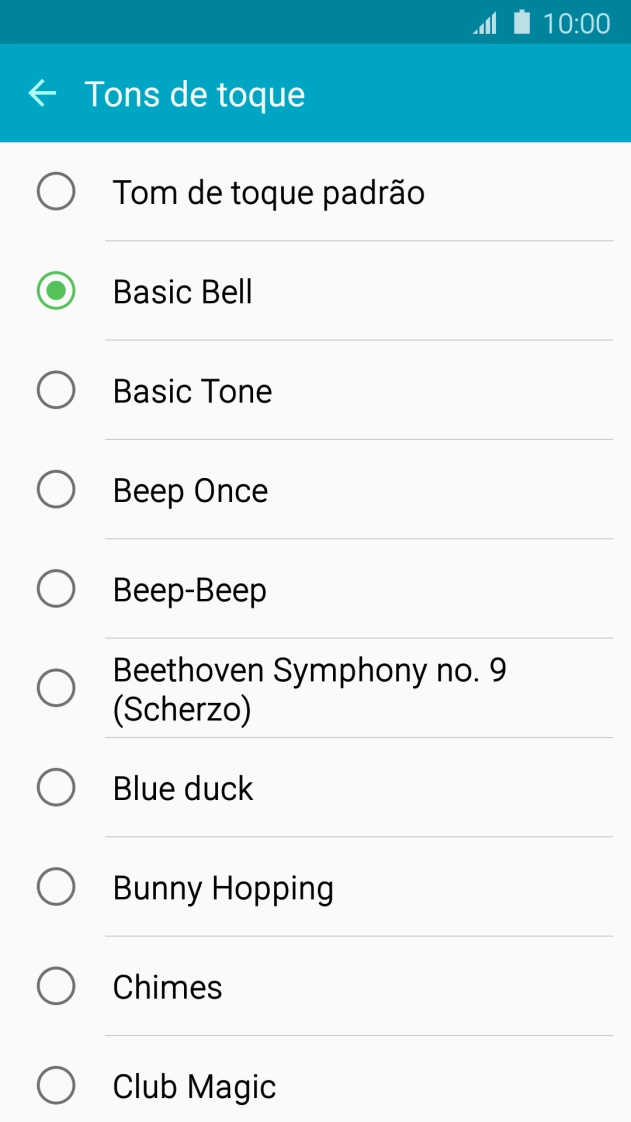Choose the Beep Once radio button
Image resolution: width=631 pixels, height=1122 pixels.
click(56, 490)
